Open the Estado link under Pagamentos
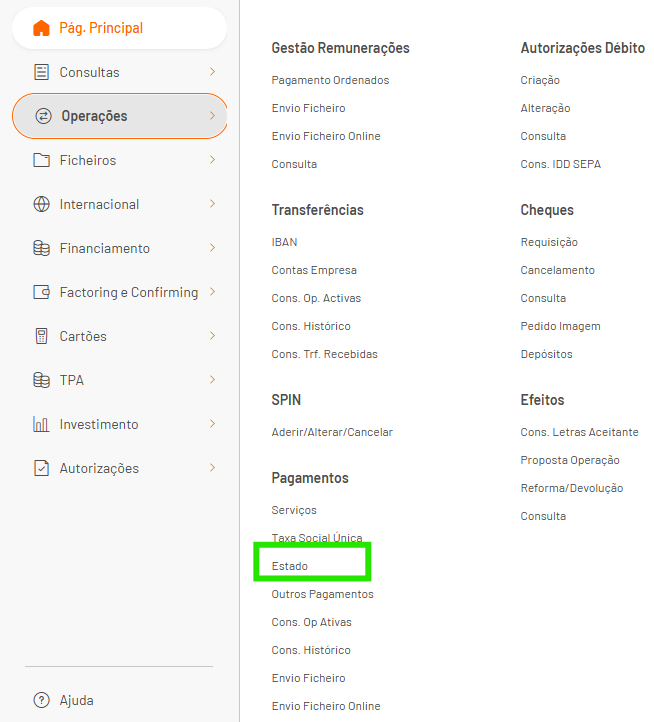 tap(290, 566)
